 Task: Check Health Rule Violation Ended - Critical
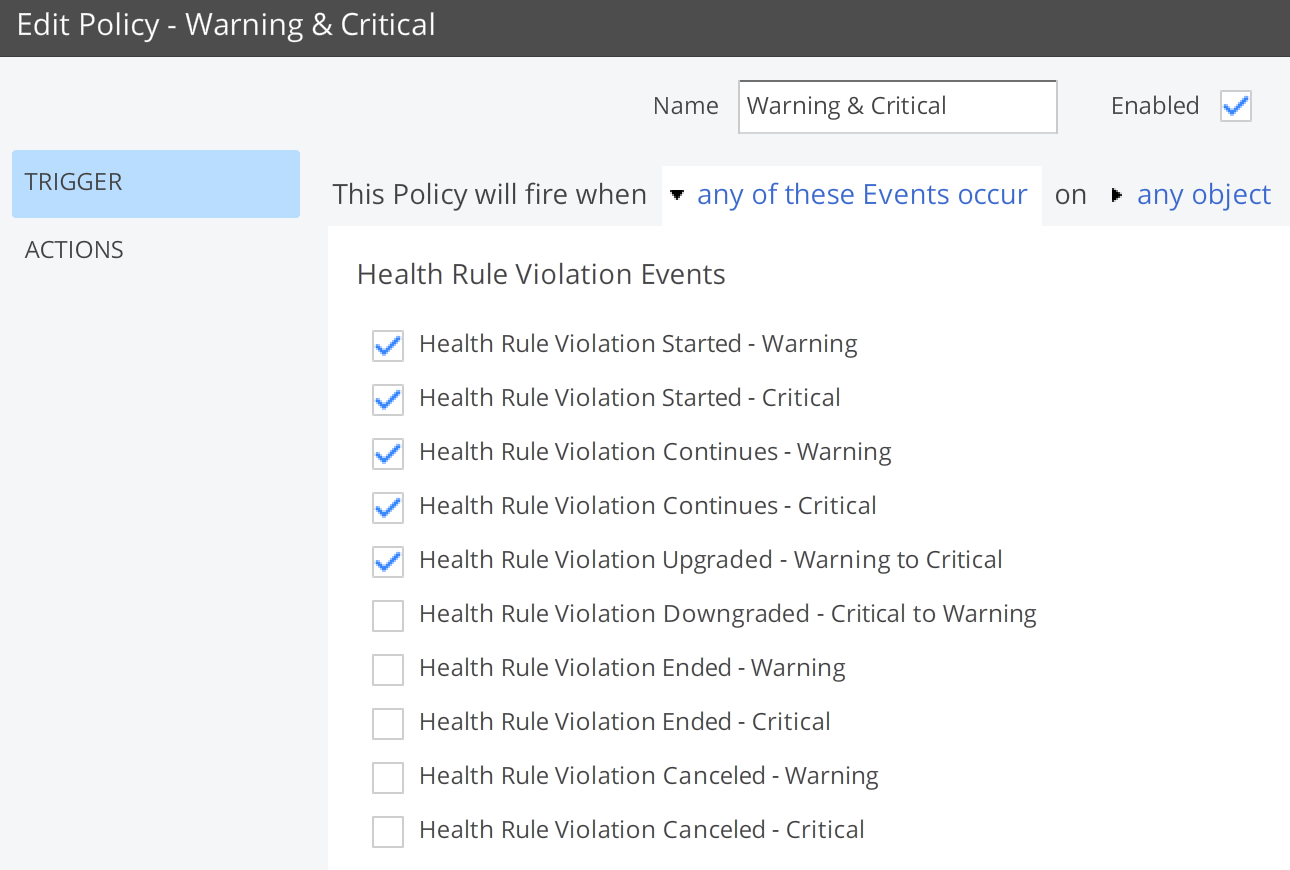pos(388,724)
